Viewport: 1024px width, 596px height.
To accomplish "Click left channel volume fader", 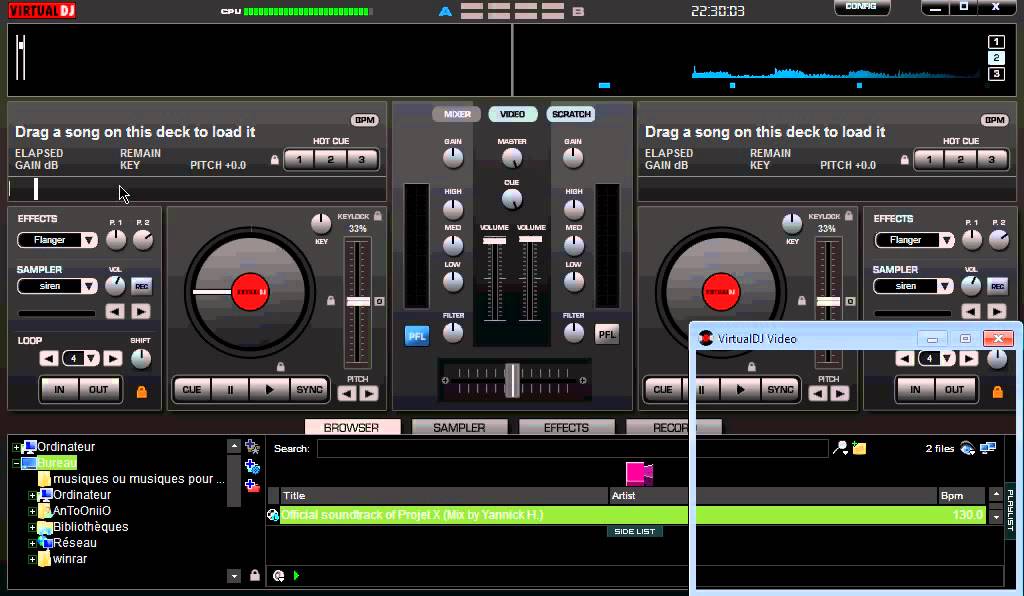I will [x=494, y=240].
